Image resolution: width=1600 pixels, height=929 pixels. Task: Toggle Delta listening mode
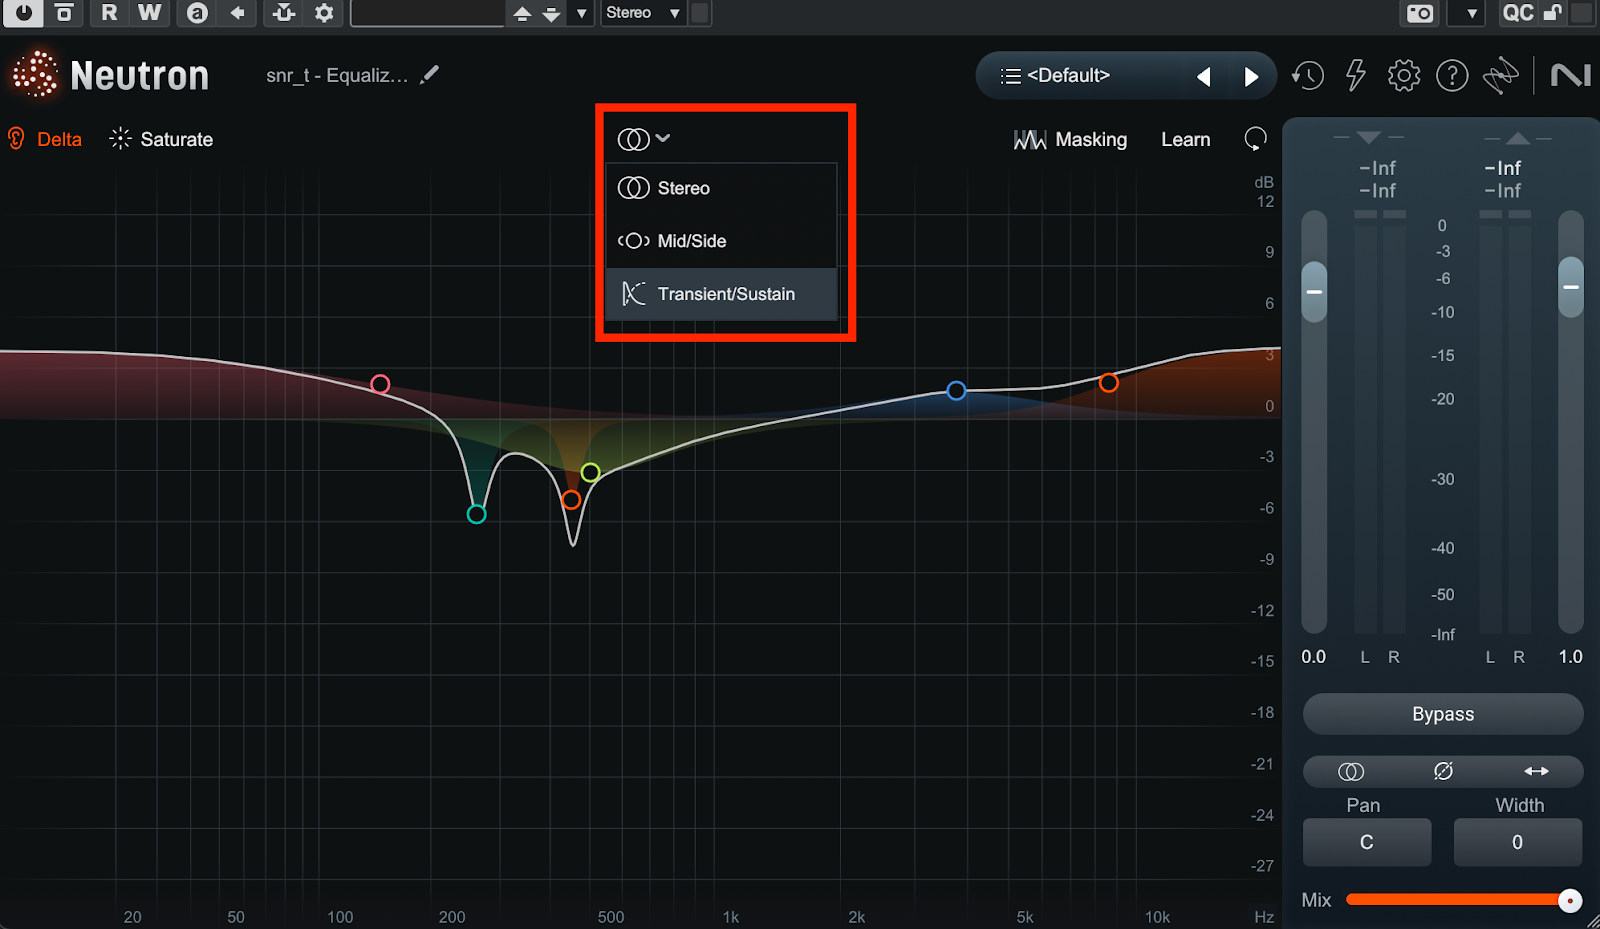pyautogui.click(x=46, y=139)
